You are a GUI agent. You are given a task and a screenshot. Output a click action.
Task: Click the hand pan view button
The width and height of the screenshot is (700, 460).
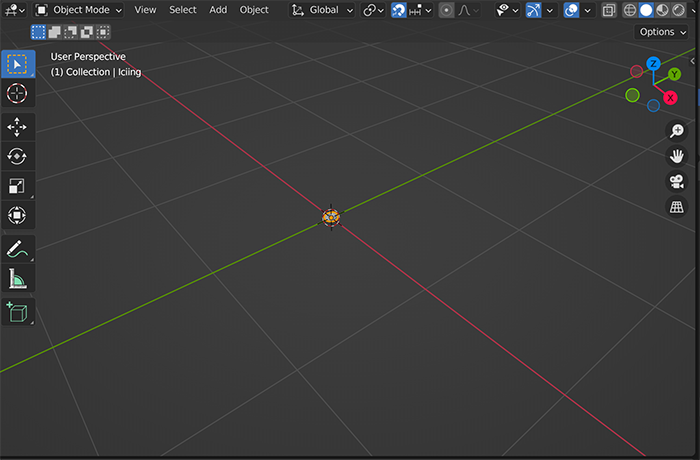tap(676, 156)
